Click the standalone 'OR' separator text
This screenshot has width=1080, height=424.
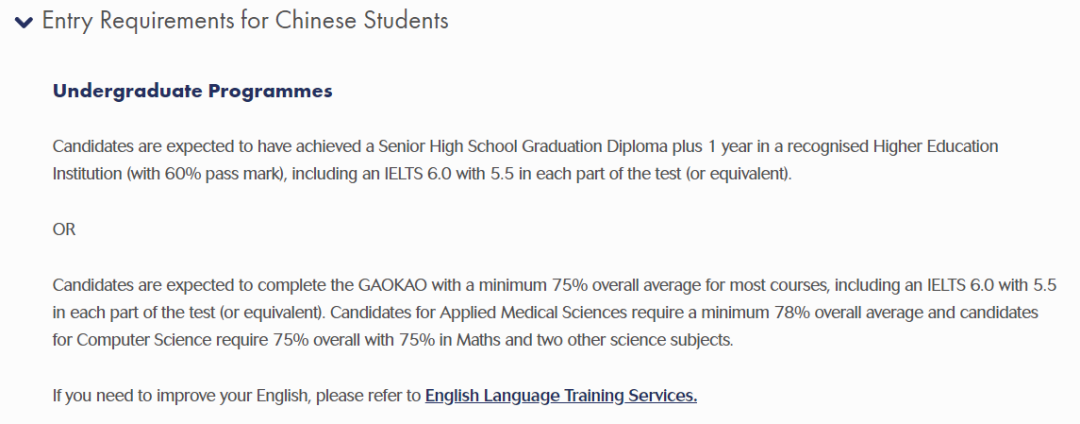point(64,229)
